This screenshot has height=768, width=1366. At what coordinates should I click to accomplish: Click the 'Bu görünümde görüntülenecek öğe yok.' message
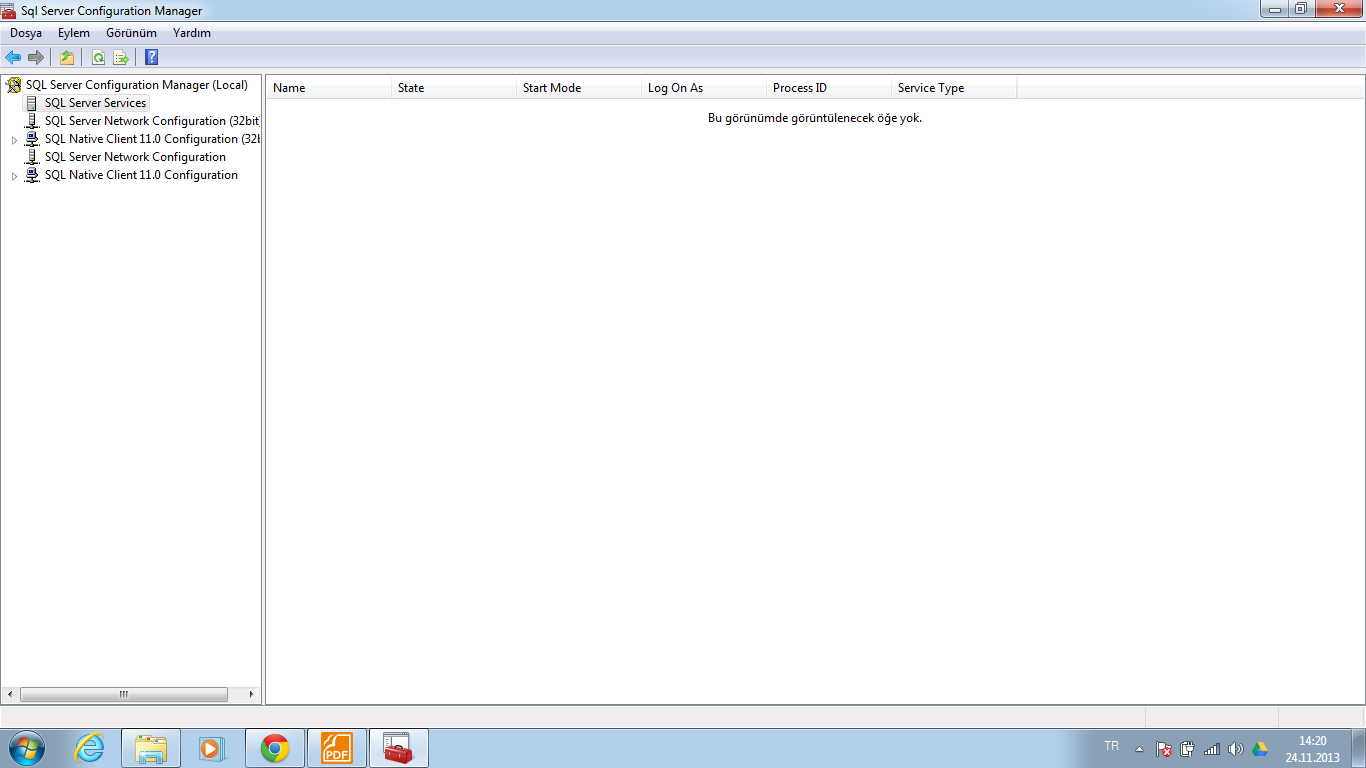coord(815,118)
